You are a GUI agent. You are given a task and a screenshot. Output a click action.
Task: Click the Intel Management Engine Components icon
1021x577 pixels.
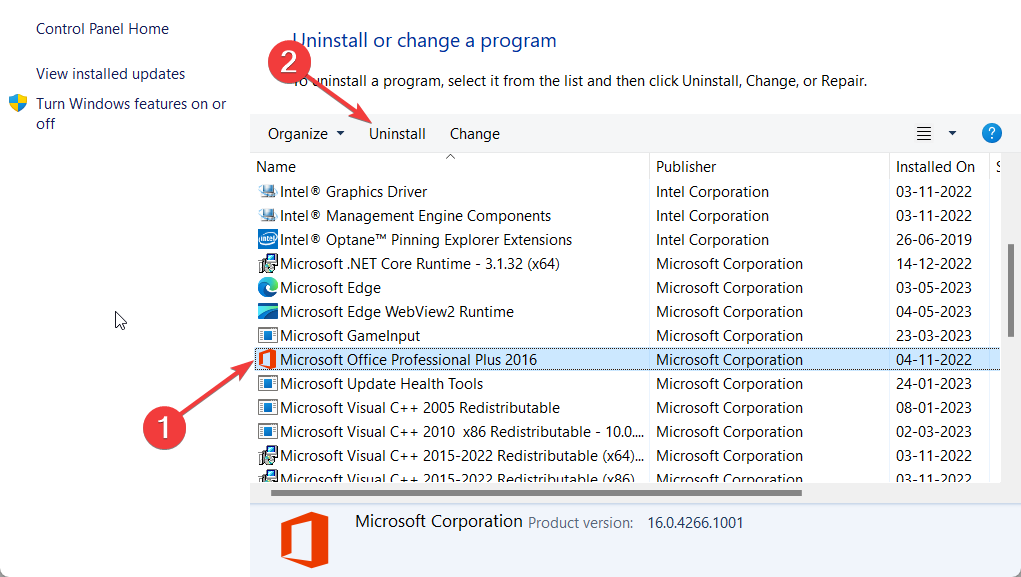click(x=268, y=216)
